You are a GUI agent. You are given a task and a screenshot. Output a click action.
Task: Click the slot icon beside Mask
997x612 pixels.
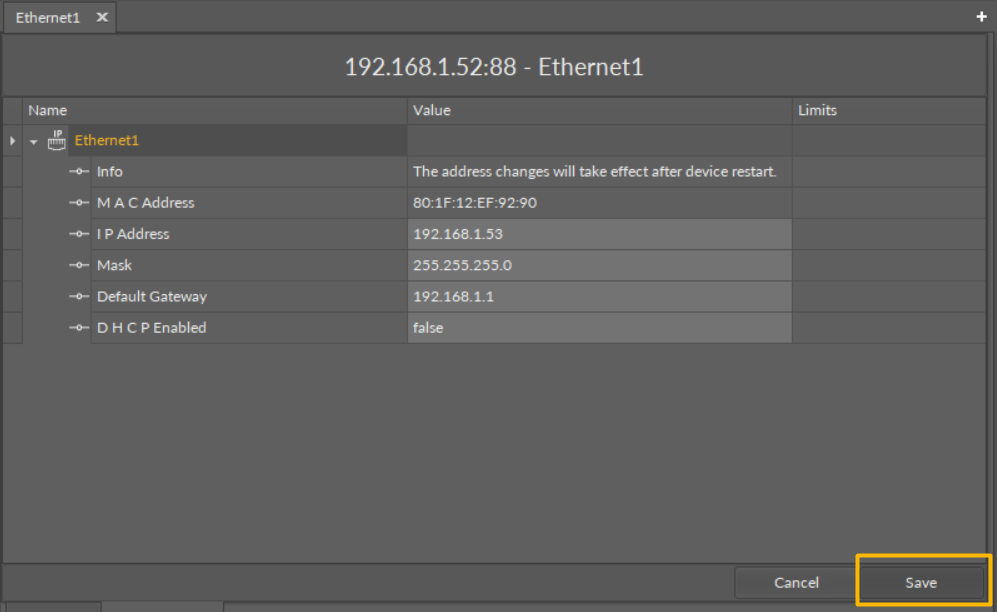pyautogui.click(x=80, y=265)
